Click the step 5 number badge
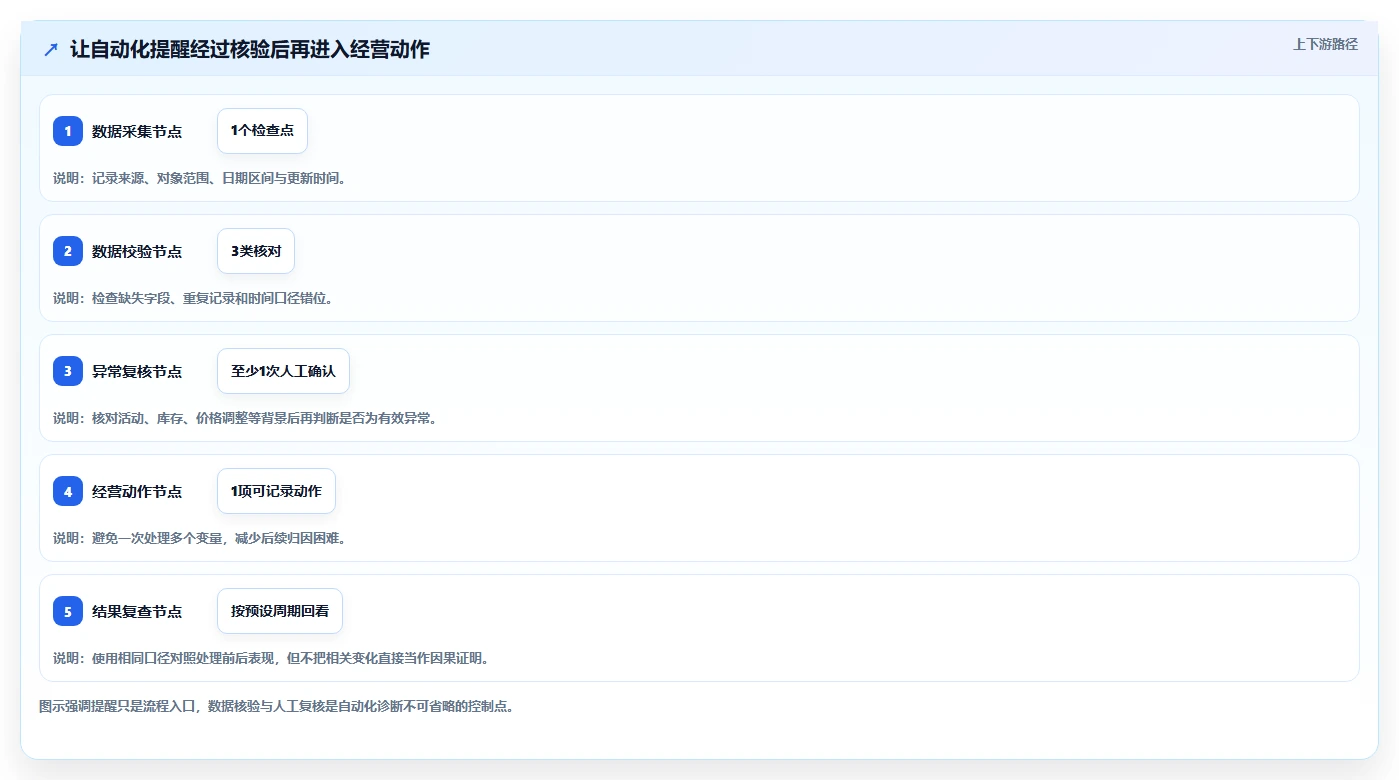Viewport: 1399px width, 780px height. click(68, 611)
